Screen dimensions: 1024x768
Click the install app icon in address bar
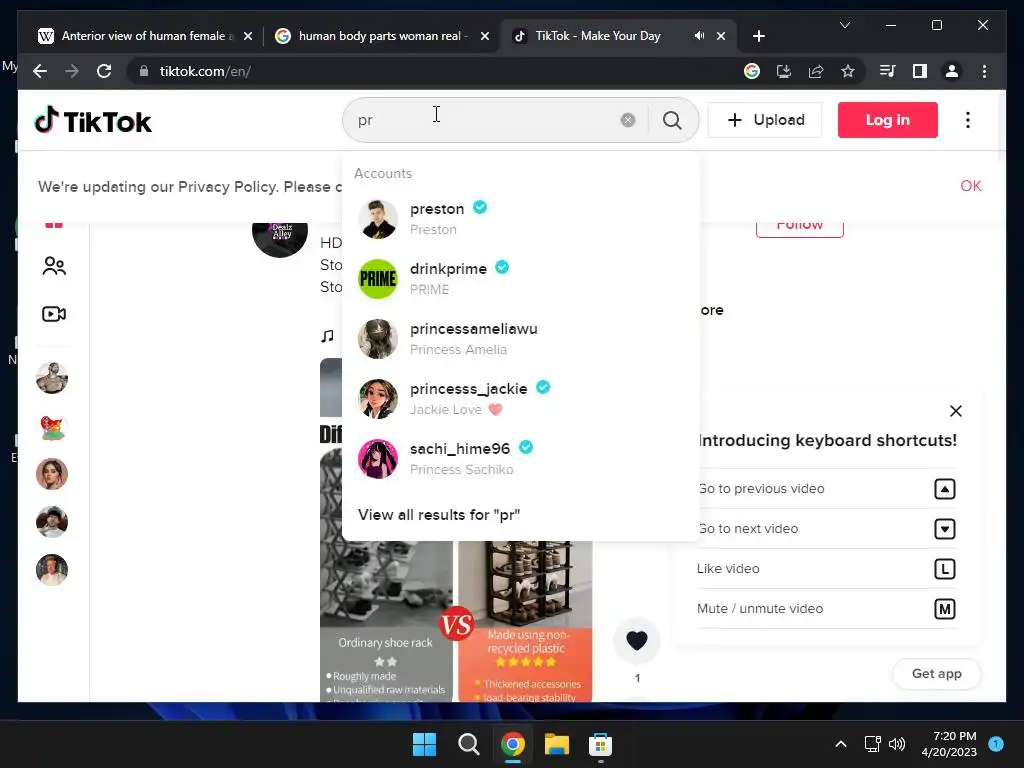tap(784, 71)
